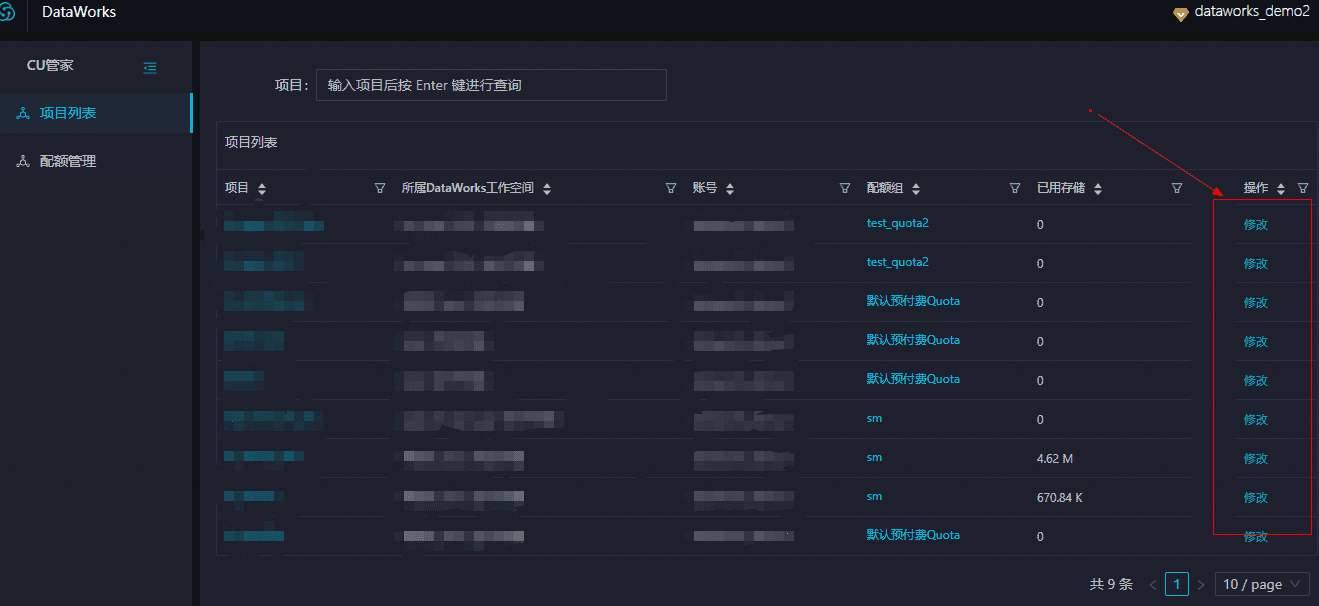Sort table by 项目 column
Screen dimensions: 1319x606
[262, 189]
